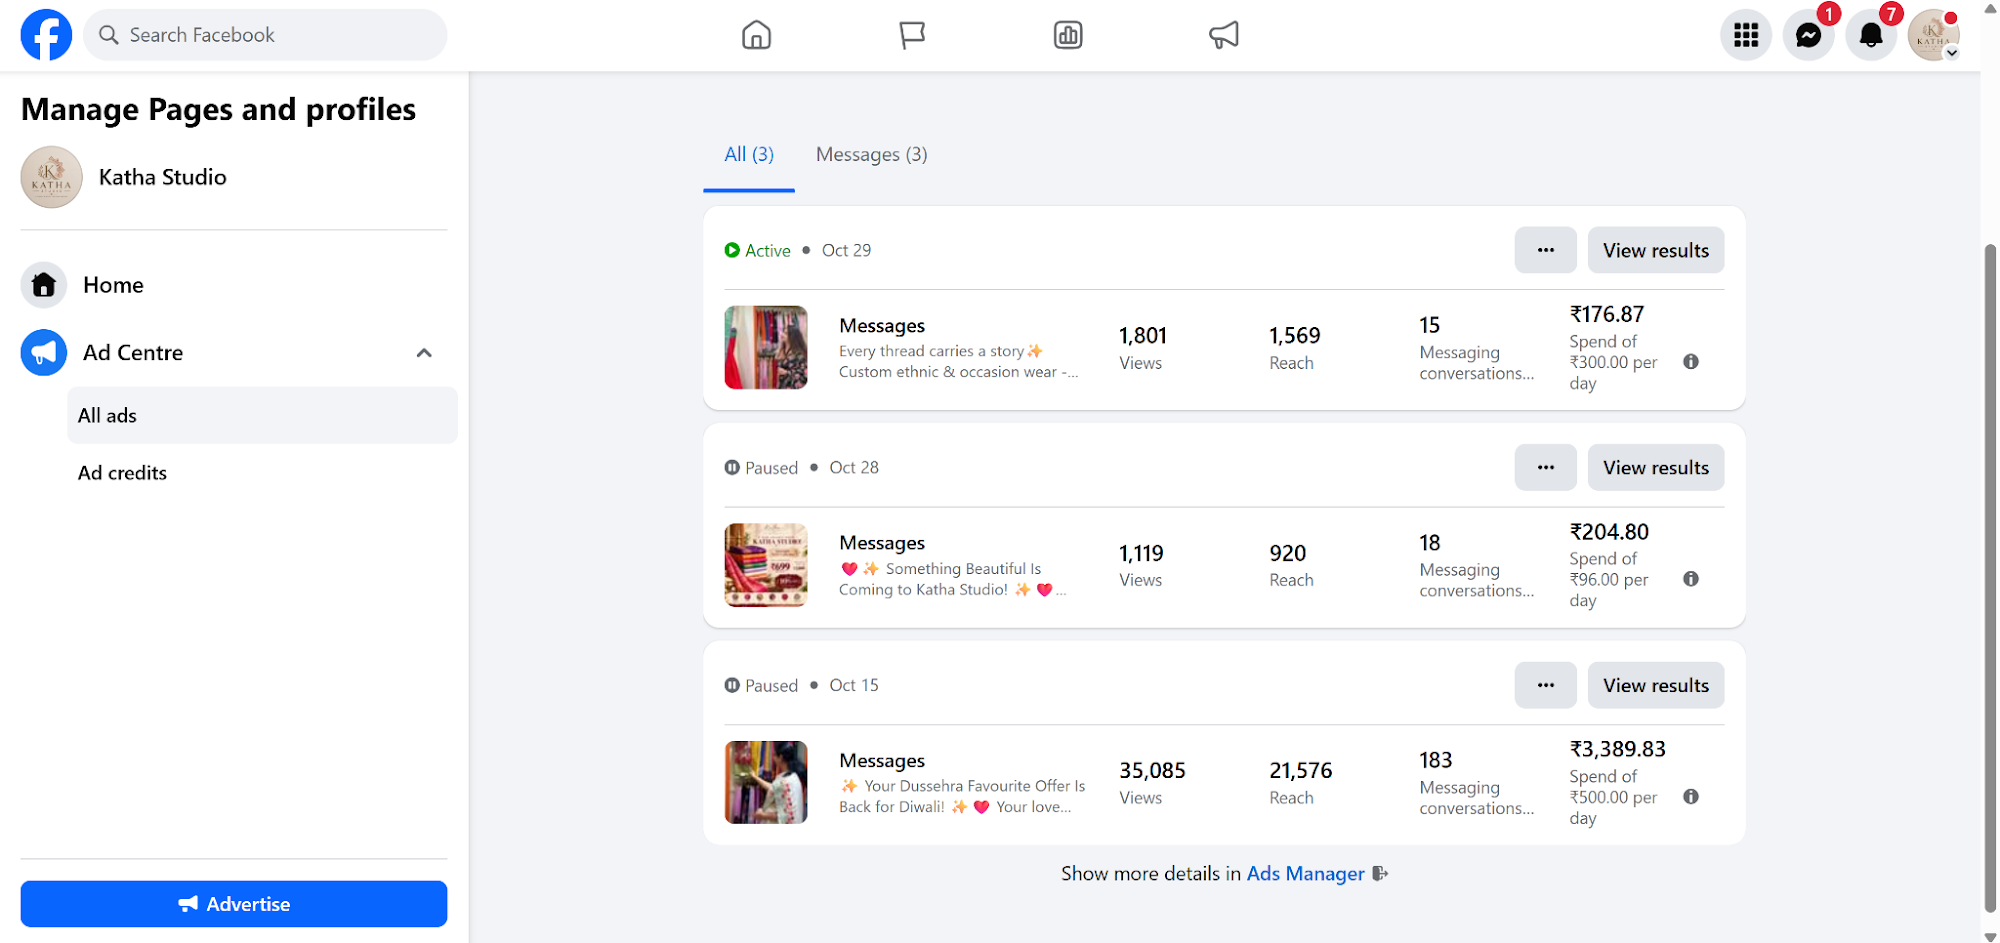This screenshot has height=943, width=2000.
Task: Switch to the Messages (3) tab
Action: 872,154
